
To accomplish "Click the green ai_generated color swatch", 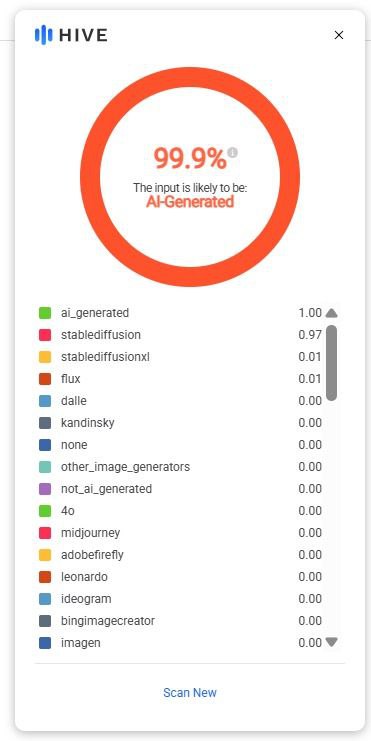I will pyautogui.click(x=45, y=313).
